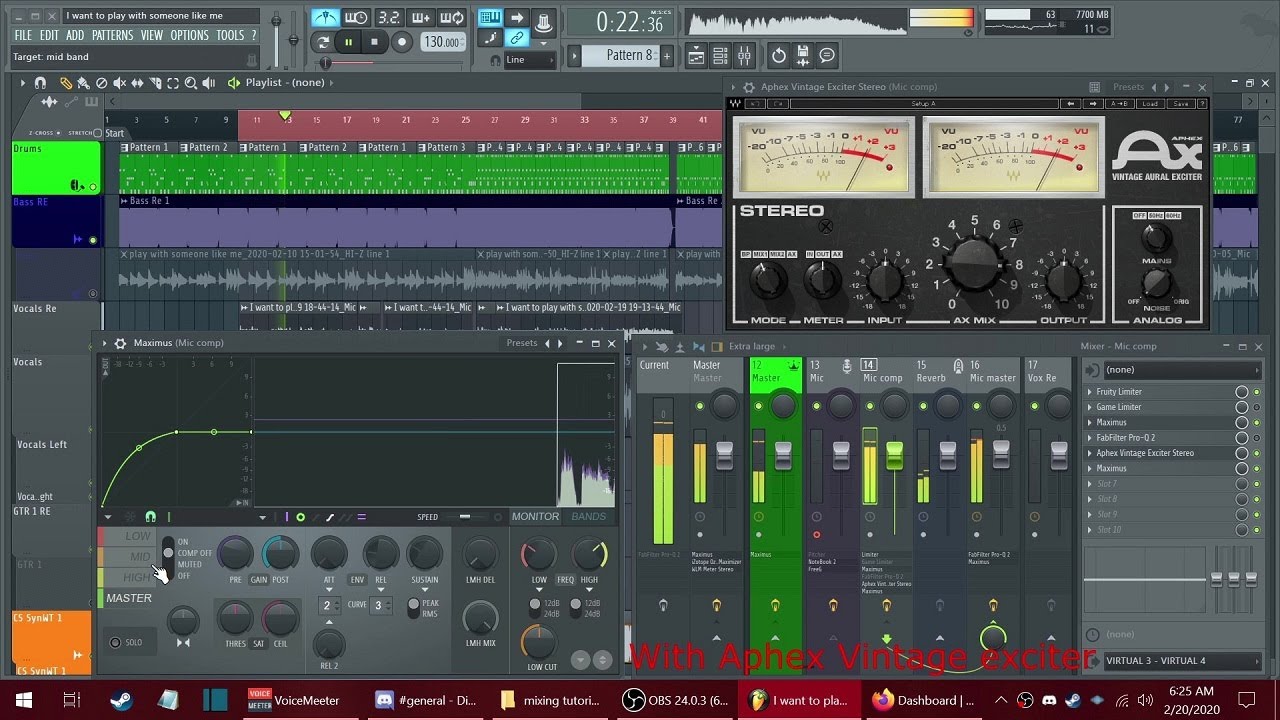Viewport: 1280px width, 720px height.
Task: Toggle the 3.2.1 countdown before recording
Action: pyautogui.click(x=389, y=18)
